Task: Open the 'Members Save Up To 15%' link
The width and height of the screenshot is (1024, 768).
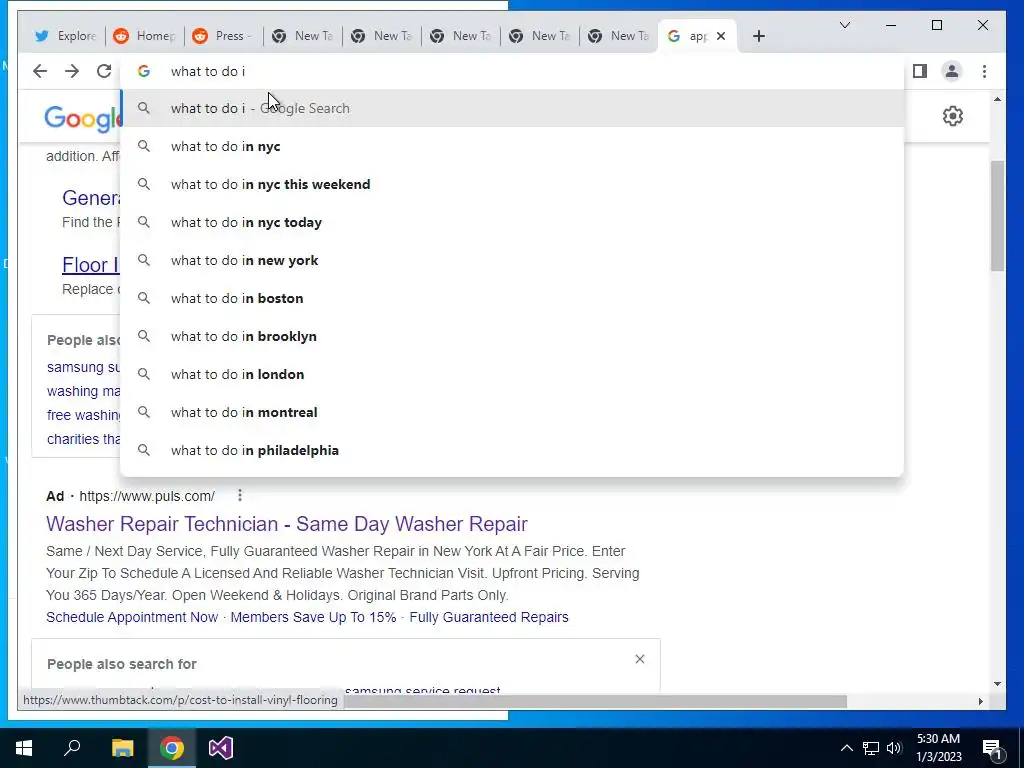Action: point(313,617)
